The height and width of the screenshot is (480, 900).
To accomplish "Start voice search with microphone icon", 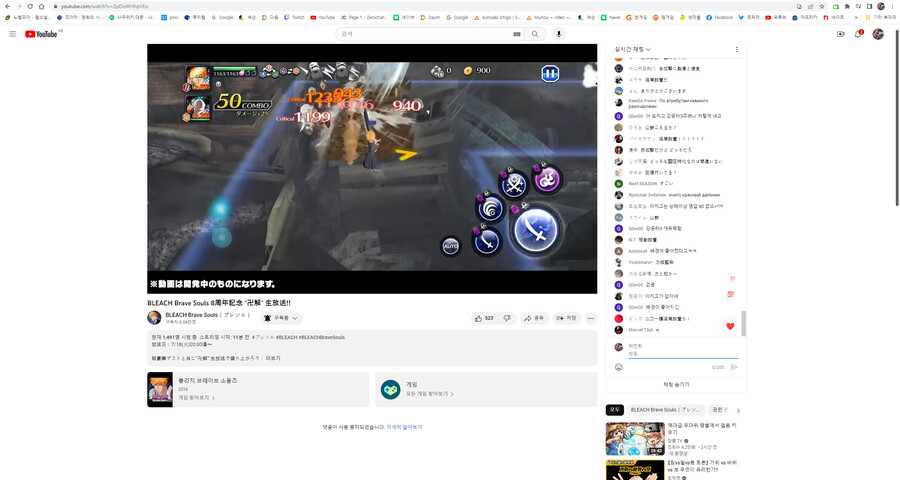I will click(558, 34).
